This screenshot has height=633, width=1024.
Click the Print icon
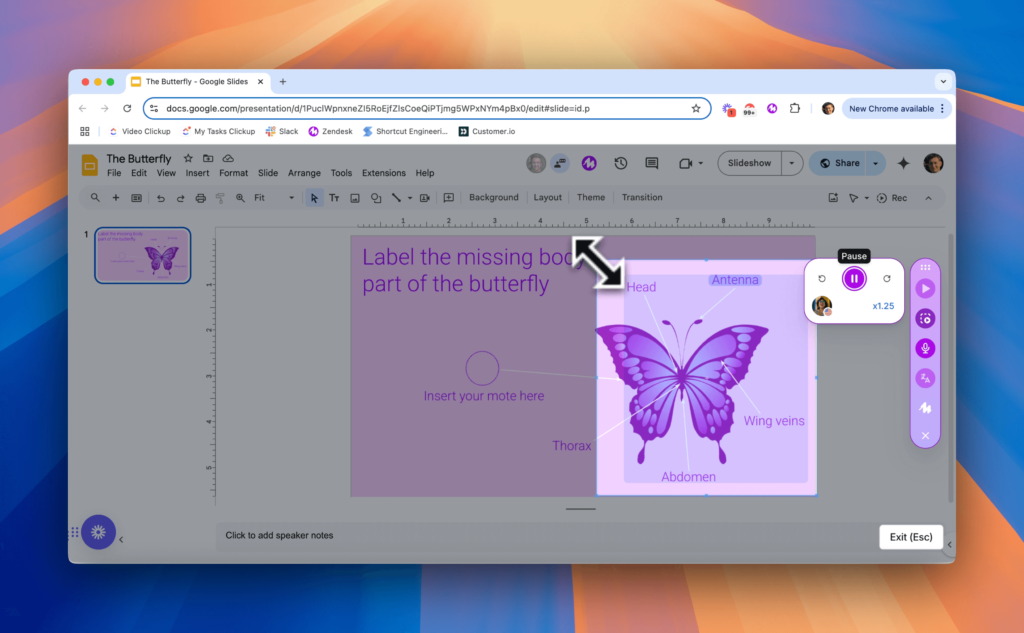tap(200, 197)
